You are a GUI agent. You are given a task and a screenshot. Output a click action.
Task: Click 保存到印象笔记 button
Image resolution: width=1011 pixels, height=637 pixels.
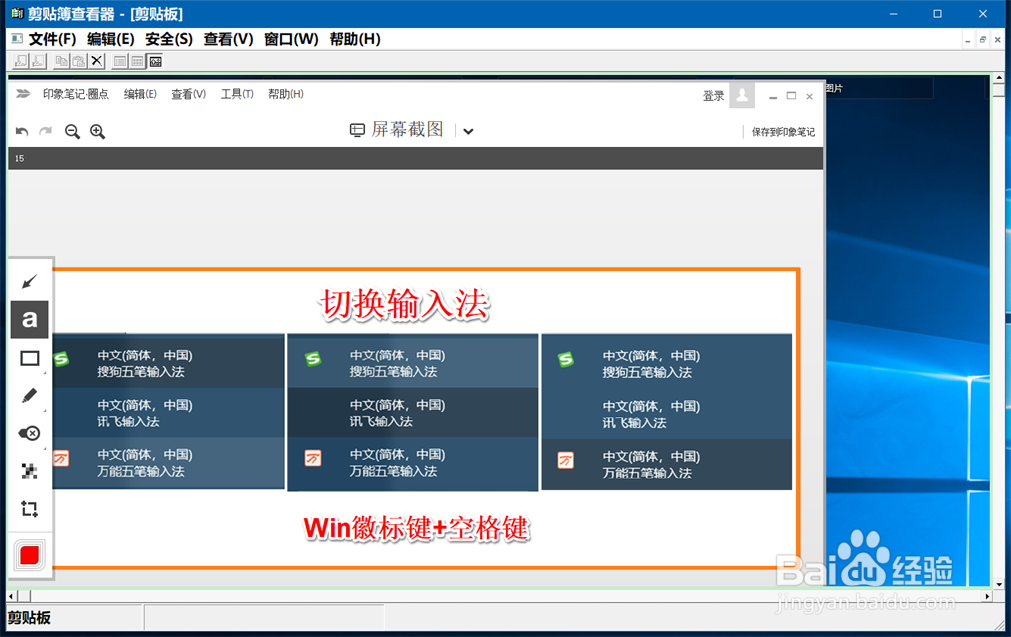tap(783, 132)
